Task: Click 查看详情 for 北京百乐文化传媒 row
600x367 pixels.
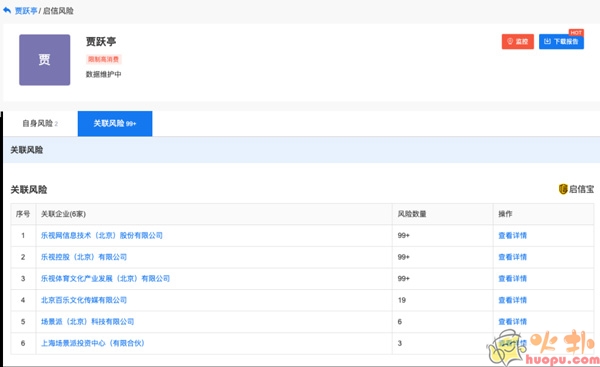Action: click(x=512, y=300)
